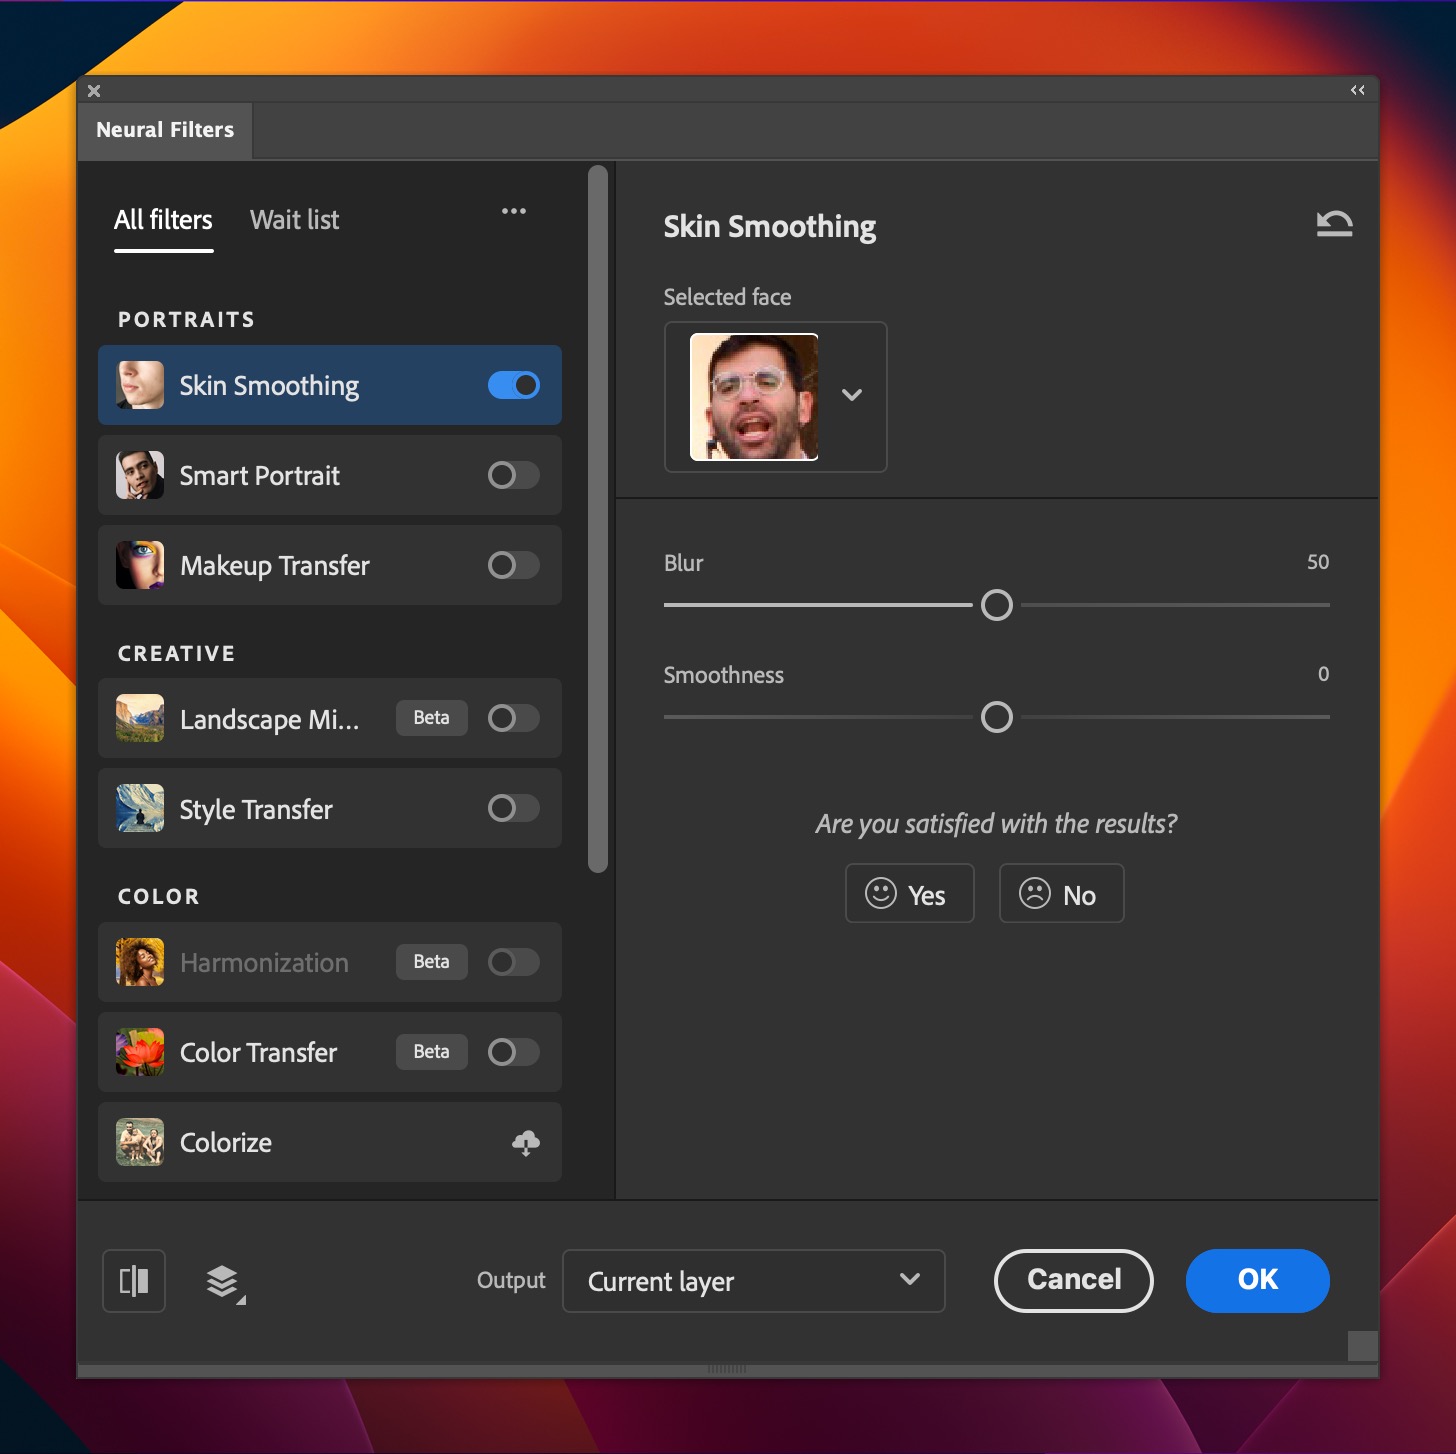Click the Beta badge on Color Transfer

[432, 1052]
